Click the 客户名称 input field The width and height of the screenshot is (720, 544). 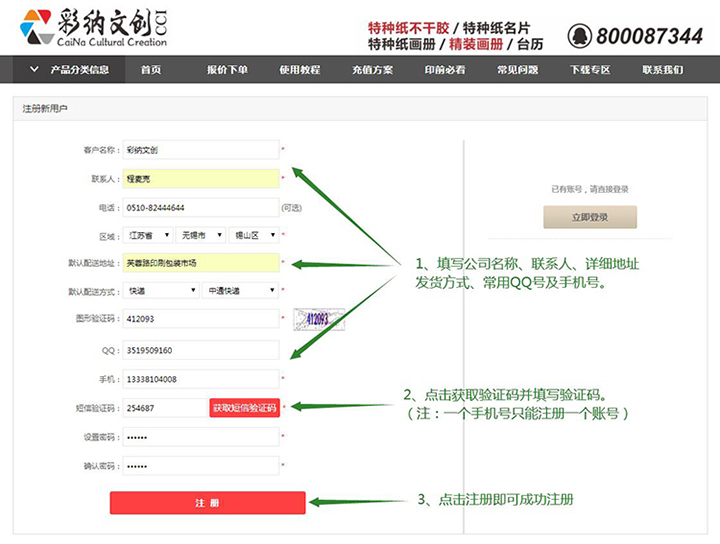tap(200, 150)
